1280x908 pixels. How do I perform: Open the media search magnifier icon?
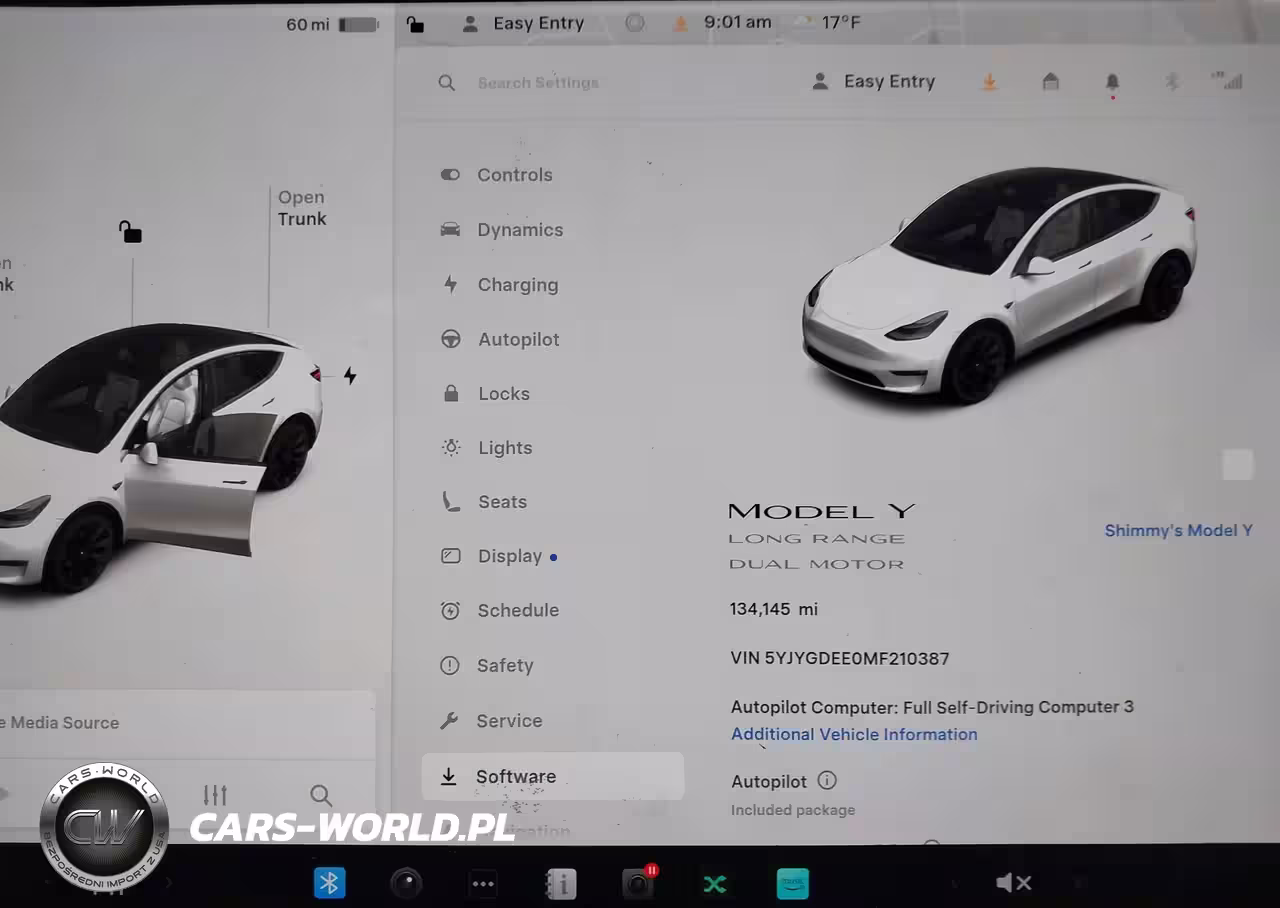(321, 795)
